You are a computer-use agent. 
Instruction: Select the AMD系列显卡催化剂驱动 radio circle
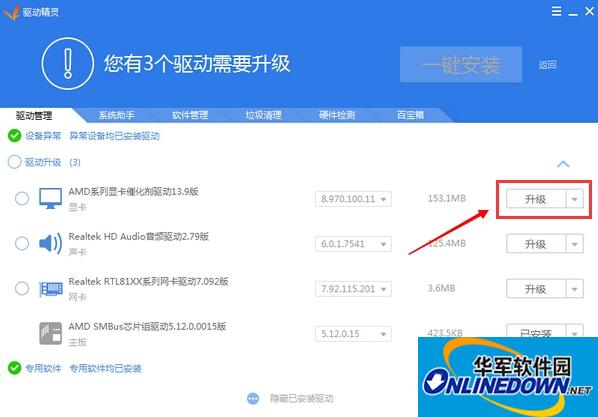22,198
